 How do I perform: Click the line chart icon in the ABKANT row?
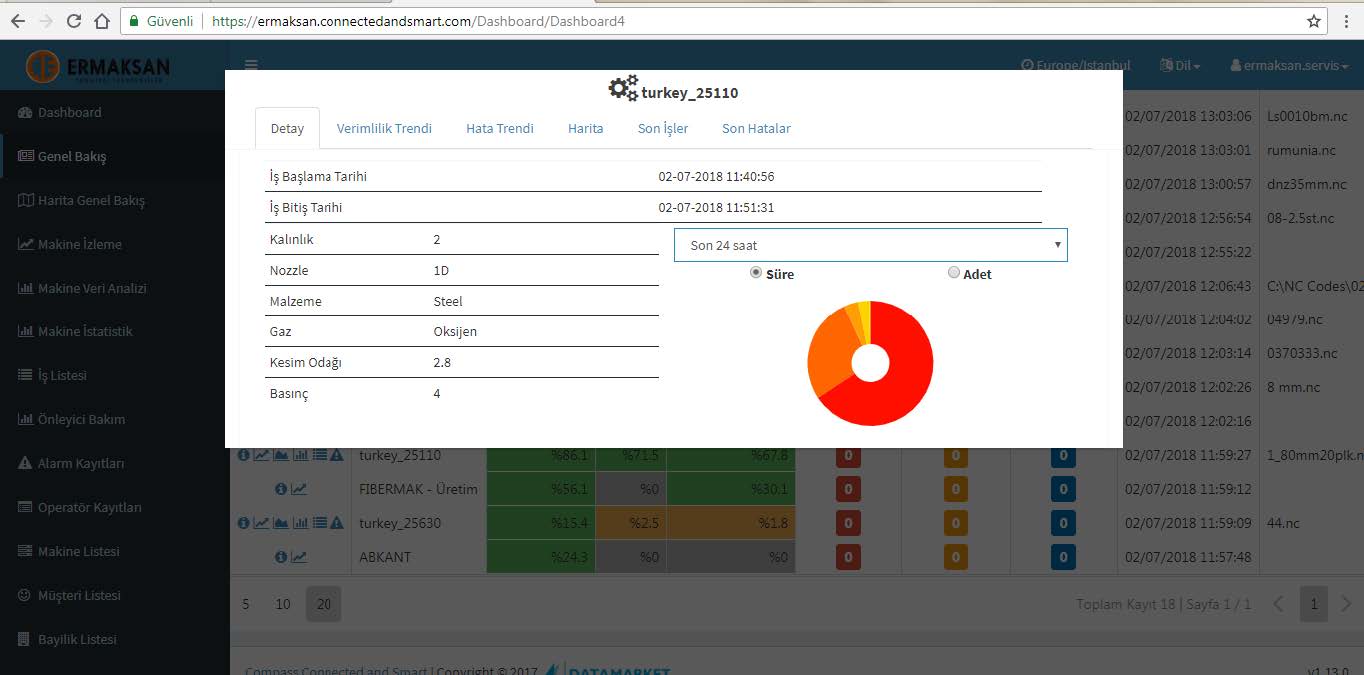pos(299,557)
